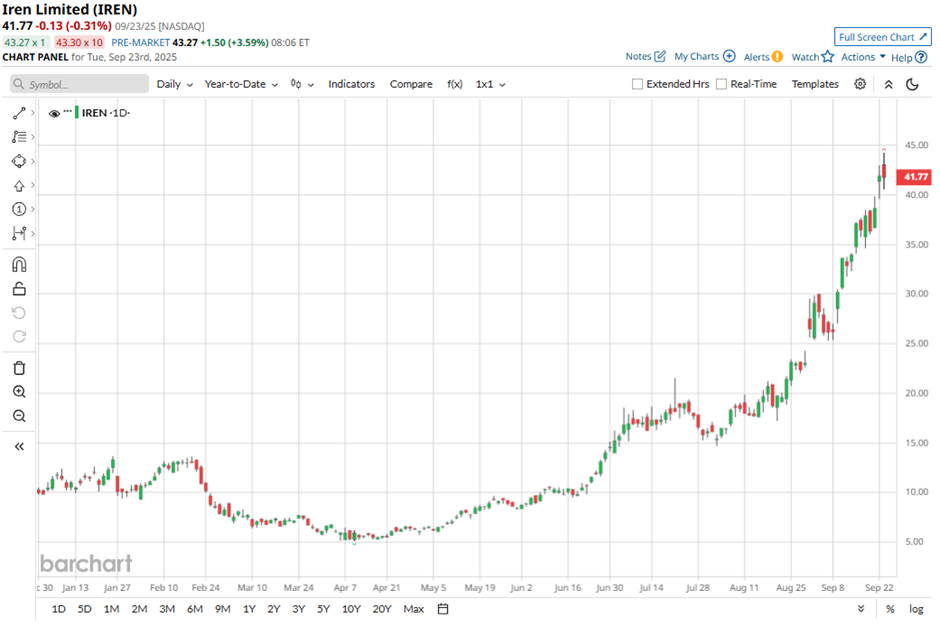This screenshot has height=627, width=940.
Task: Open the custom date range calendar
Action: tap(443, 609)
